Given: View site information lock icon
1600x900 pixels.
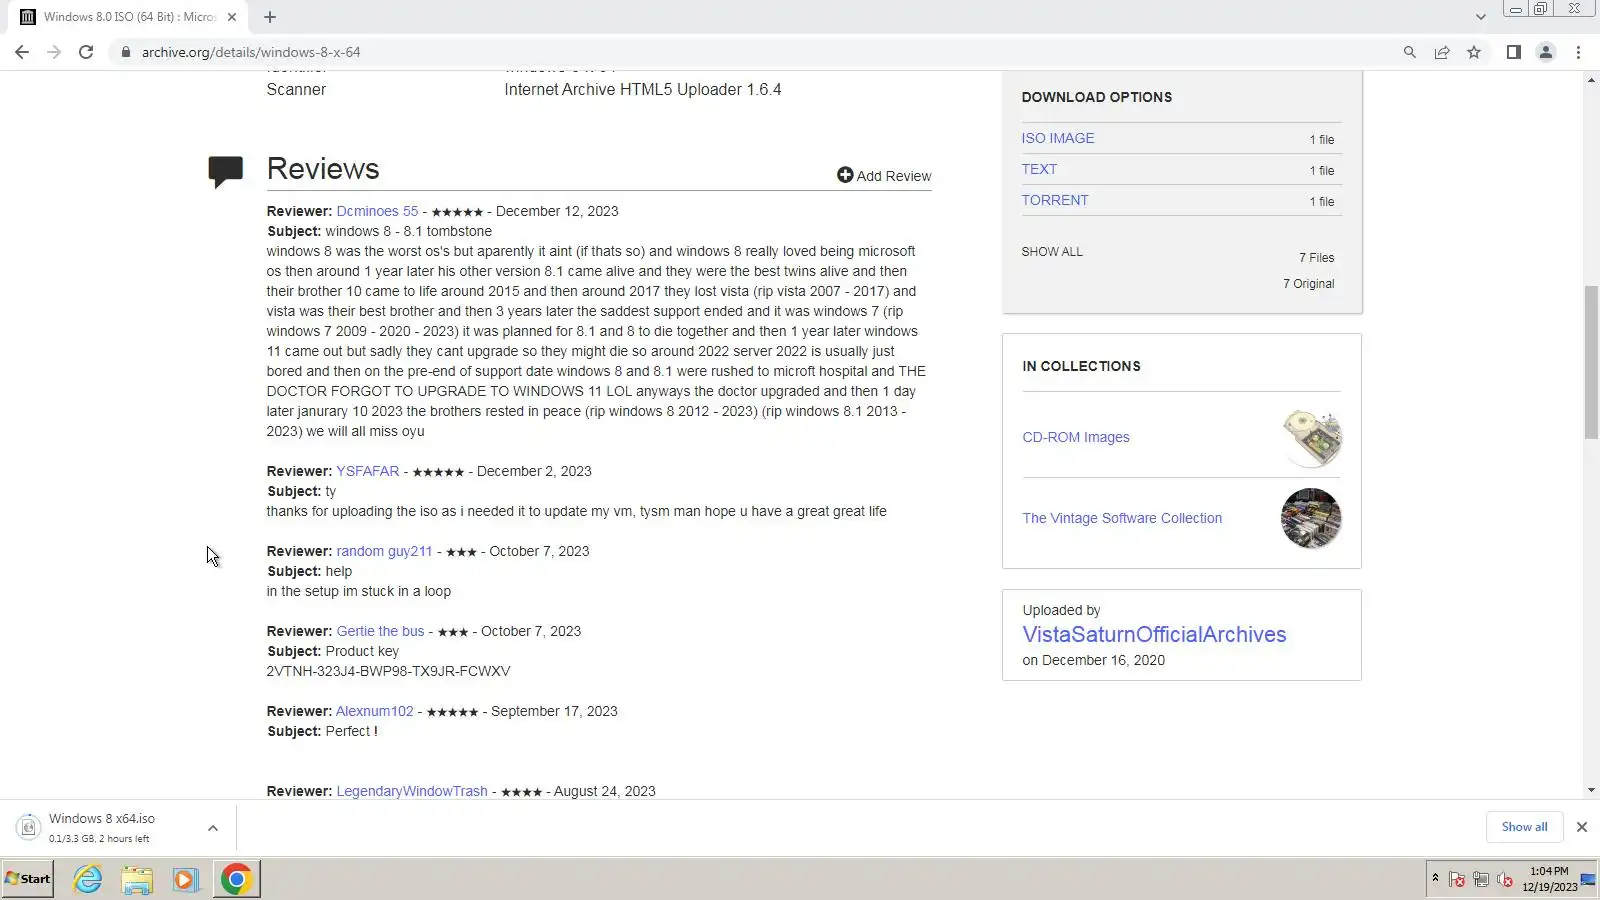Looking at the screenshot, I should 125,52.
